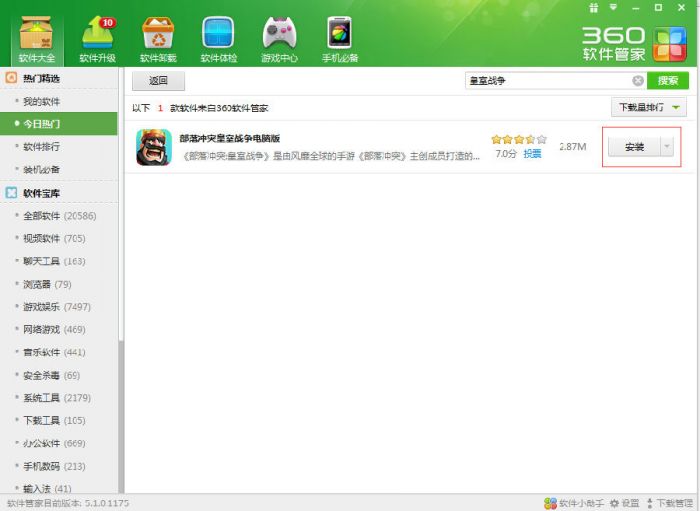Open 下载管理 download manager

click(x=669, y=503)
